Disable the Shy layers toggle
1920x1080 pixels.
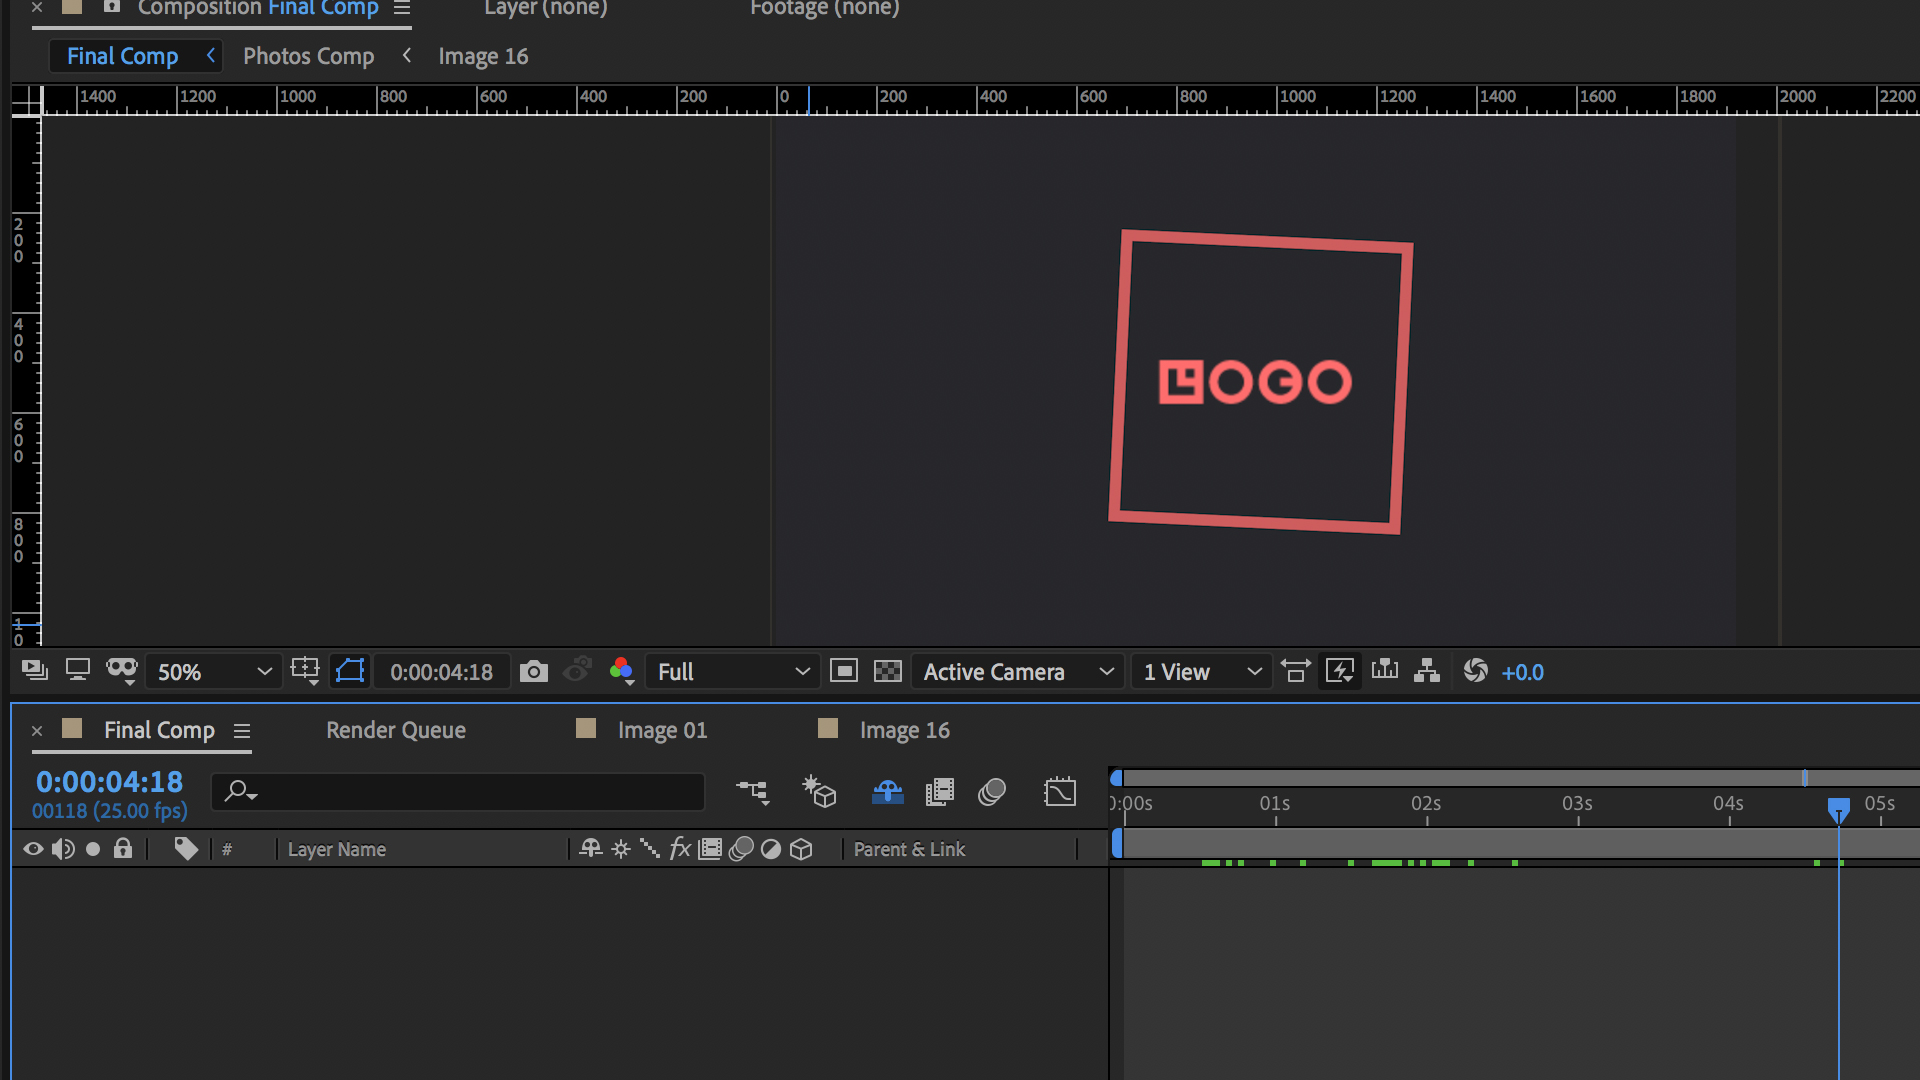tap(887, 791)
